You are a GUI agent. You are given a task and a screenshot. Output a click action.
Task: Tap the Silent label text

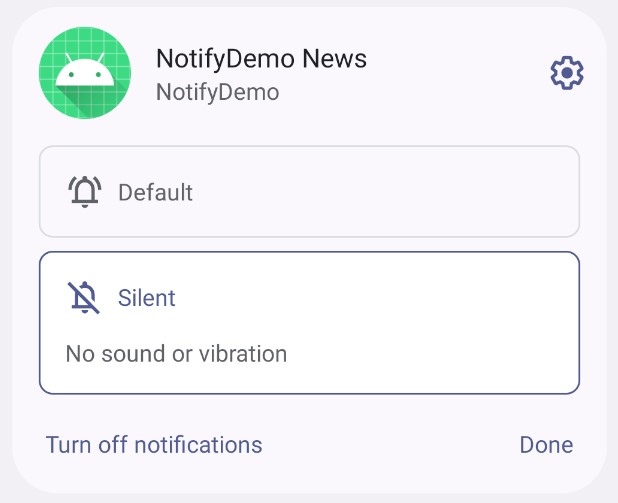pos(147,298)
